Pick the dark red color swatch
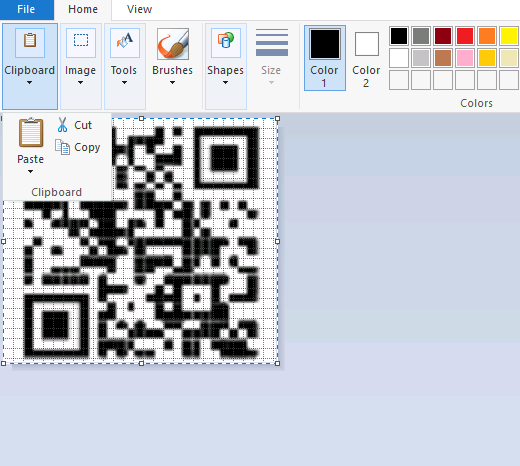The height and width of the screenshot is (466, 520). click(443, 36)
